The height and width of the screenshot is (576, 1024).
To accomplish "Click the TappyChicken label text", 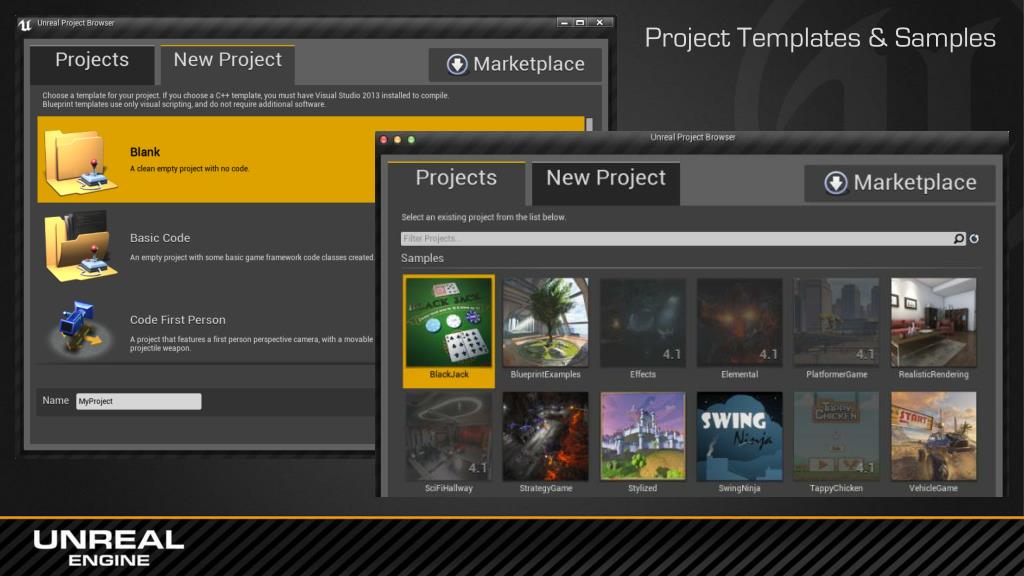I will point(836,488).
